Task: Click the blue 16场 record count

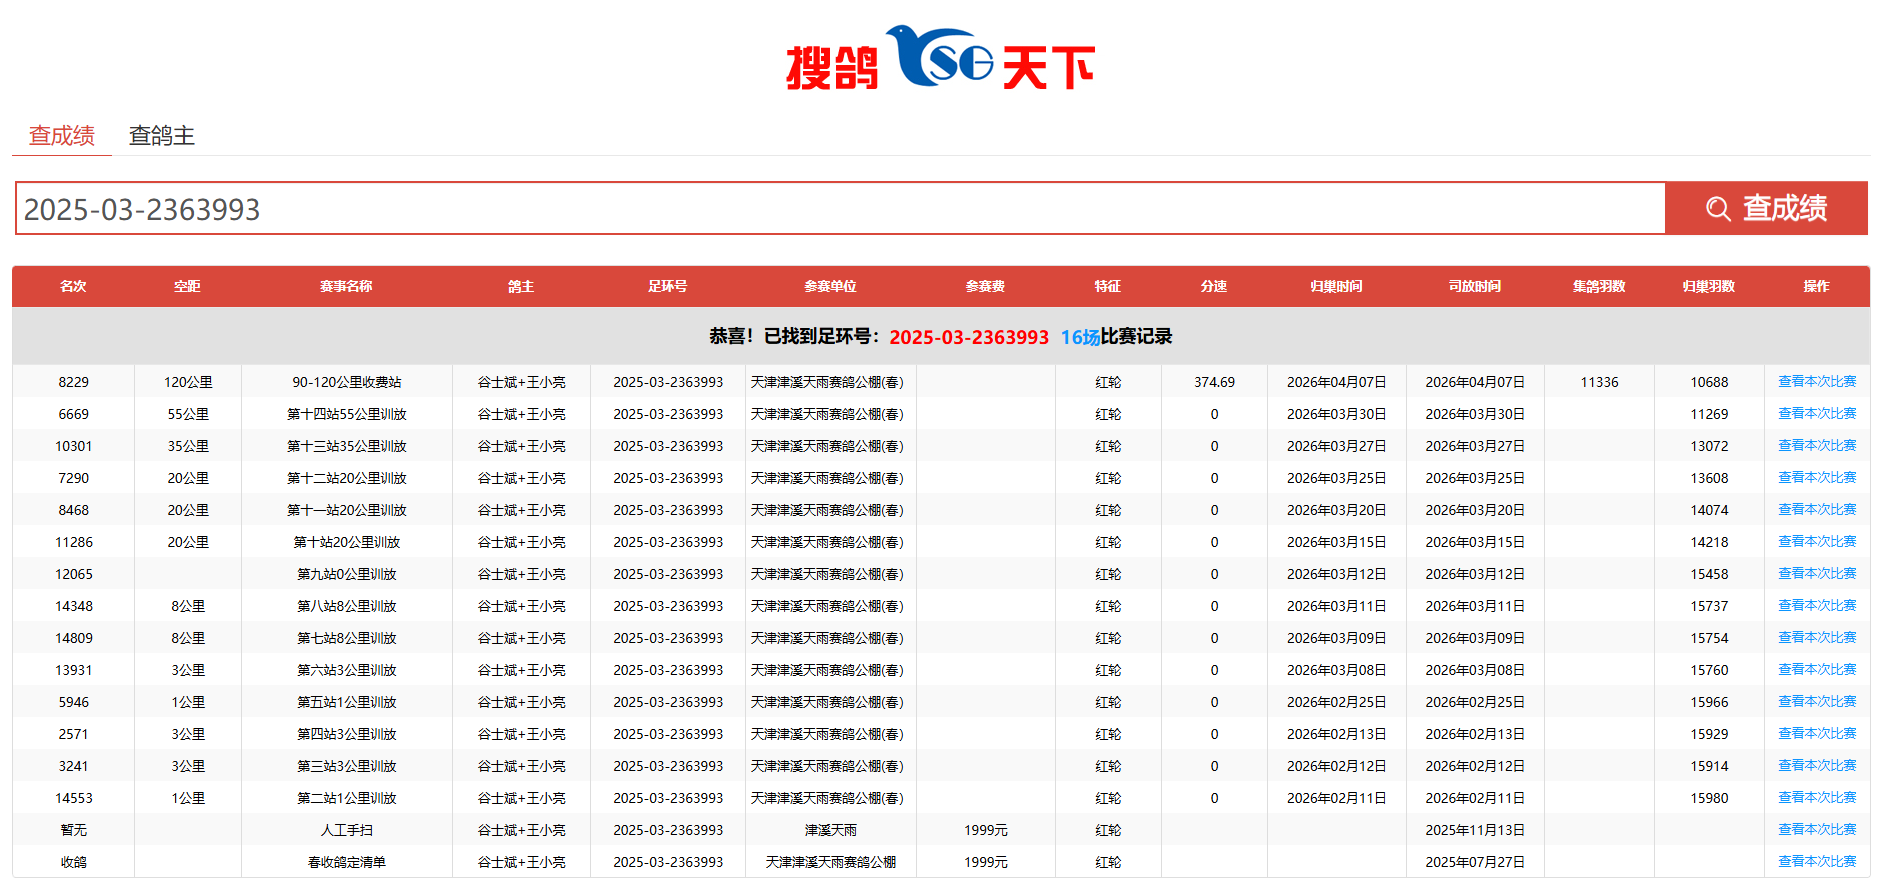Action: tap(1080, 337)
